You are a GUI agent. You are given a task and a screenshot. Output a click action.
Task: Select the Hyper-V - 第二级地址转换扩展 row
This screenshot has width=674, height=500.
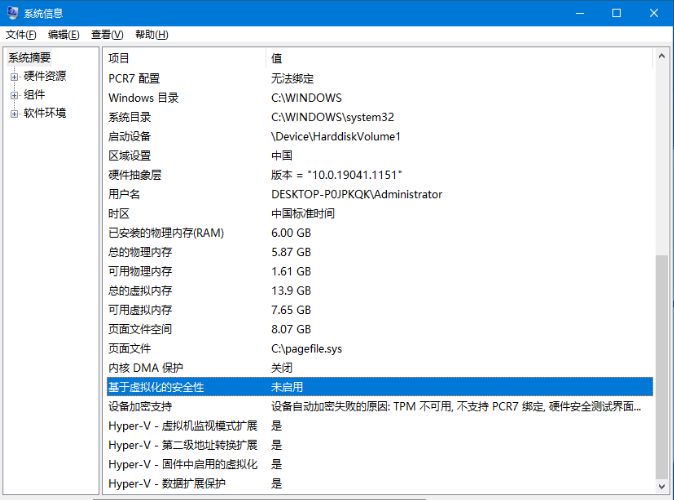(380, 445)
